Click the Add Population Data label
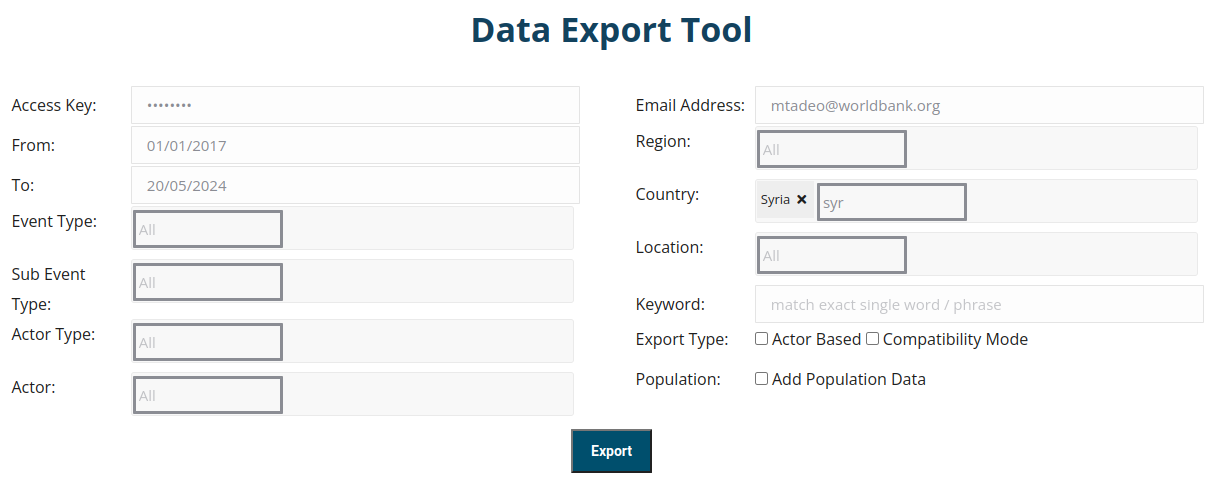The image size is (1222, 499). point(848,379)
